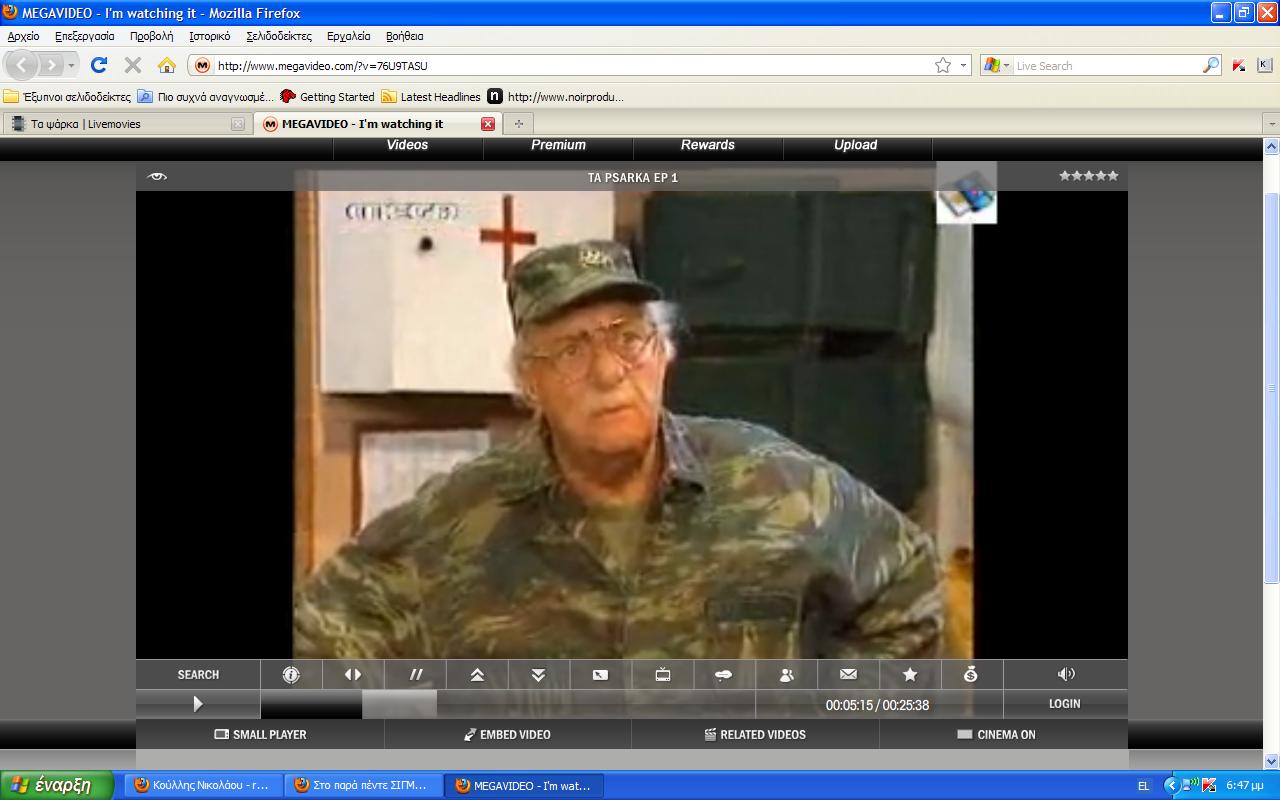
Task: Reload the page with the refresh icon
Action: (x=98, y=65)
